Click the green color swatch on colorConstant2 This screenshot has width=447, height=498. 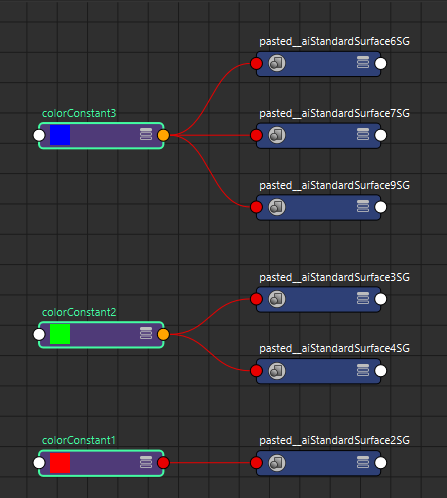click(60, 334)
